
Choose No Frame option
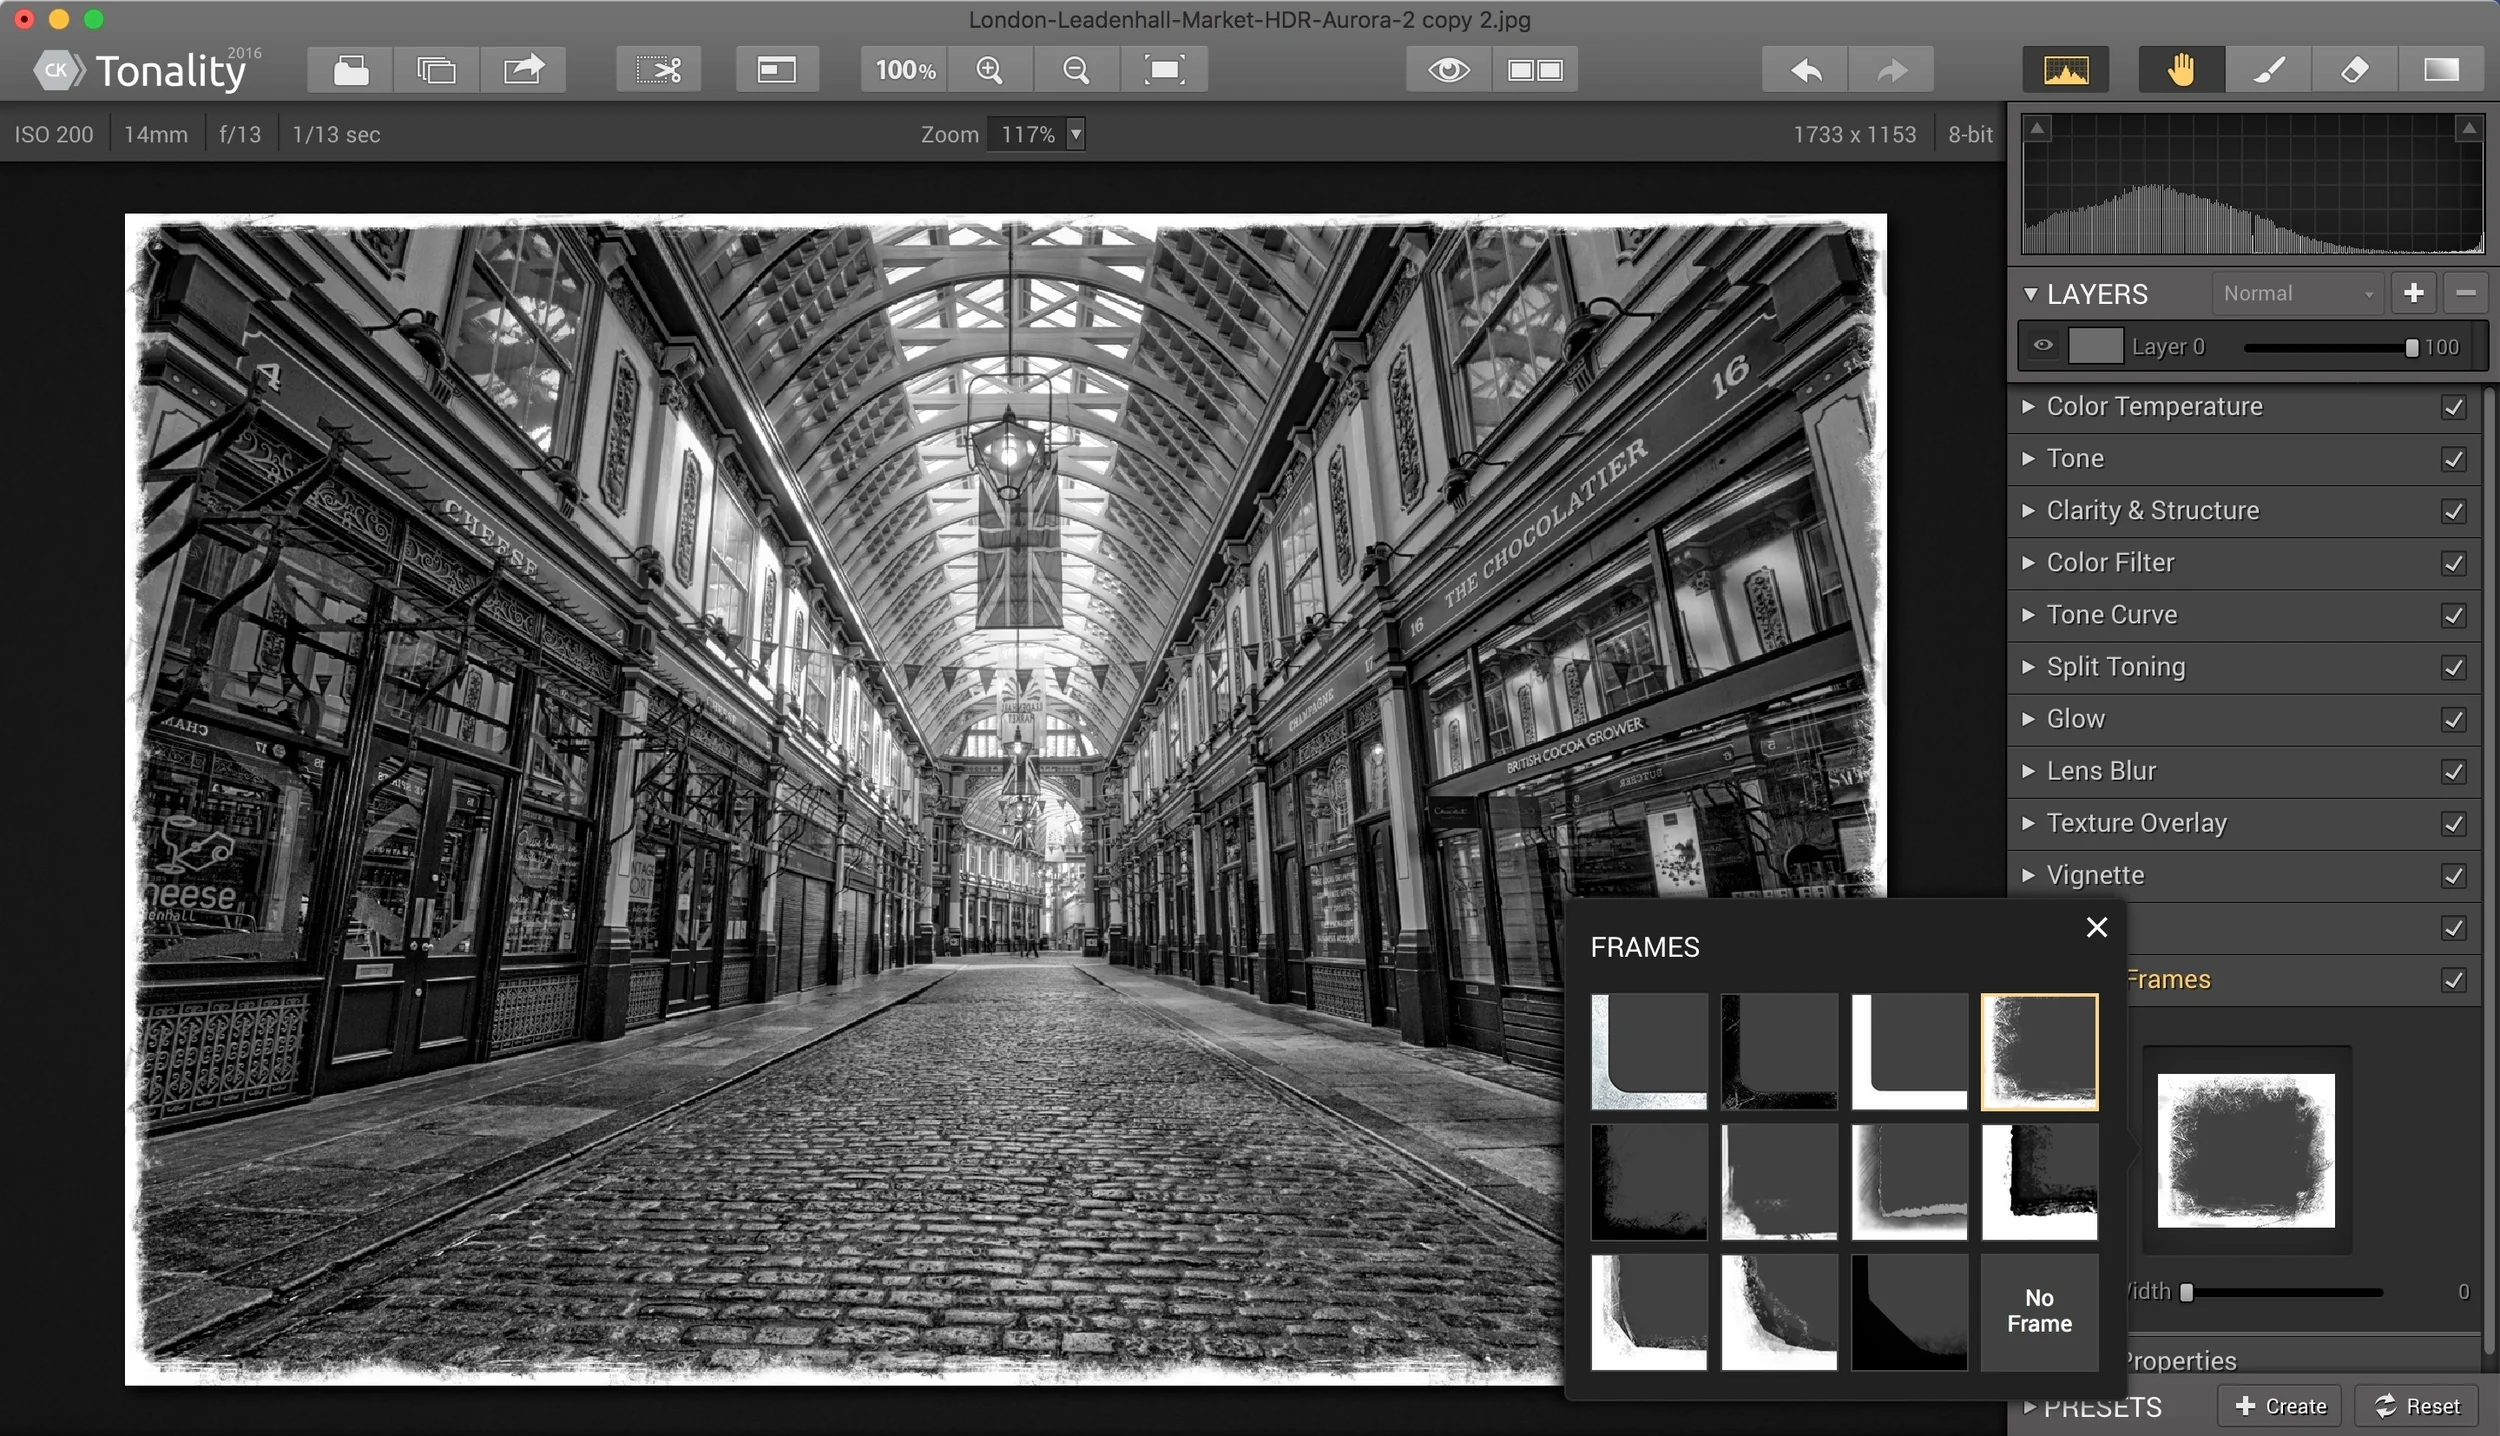[2039, 1311]
